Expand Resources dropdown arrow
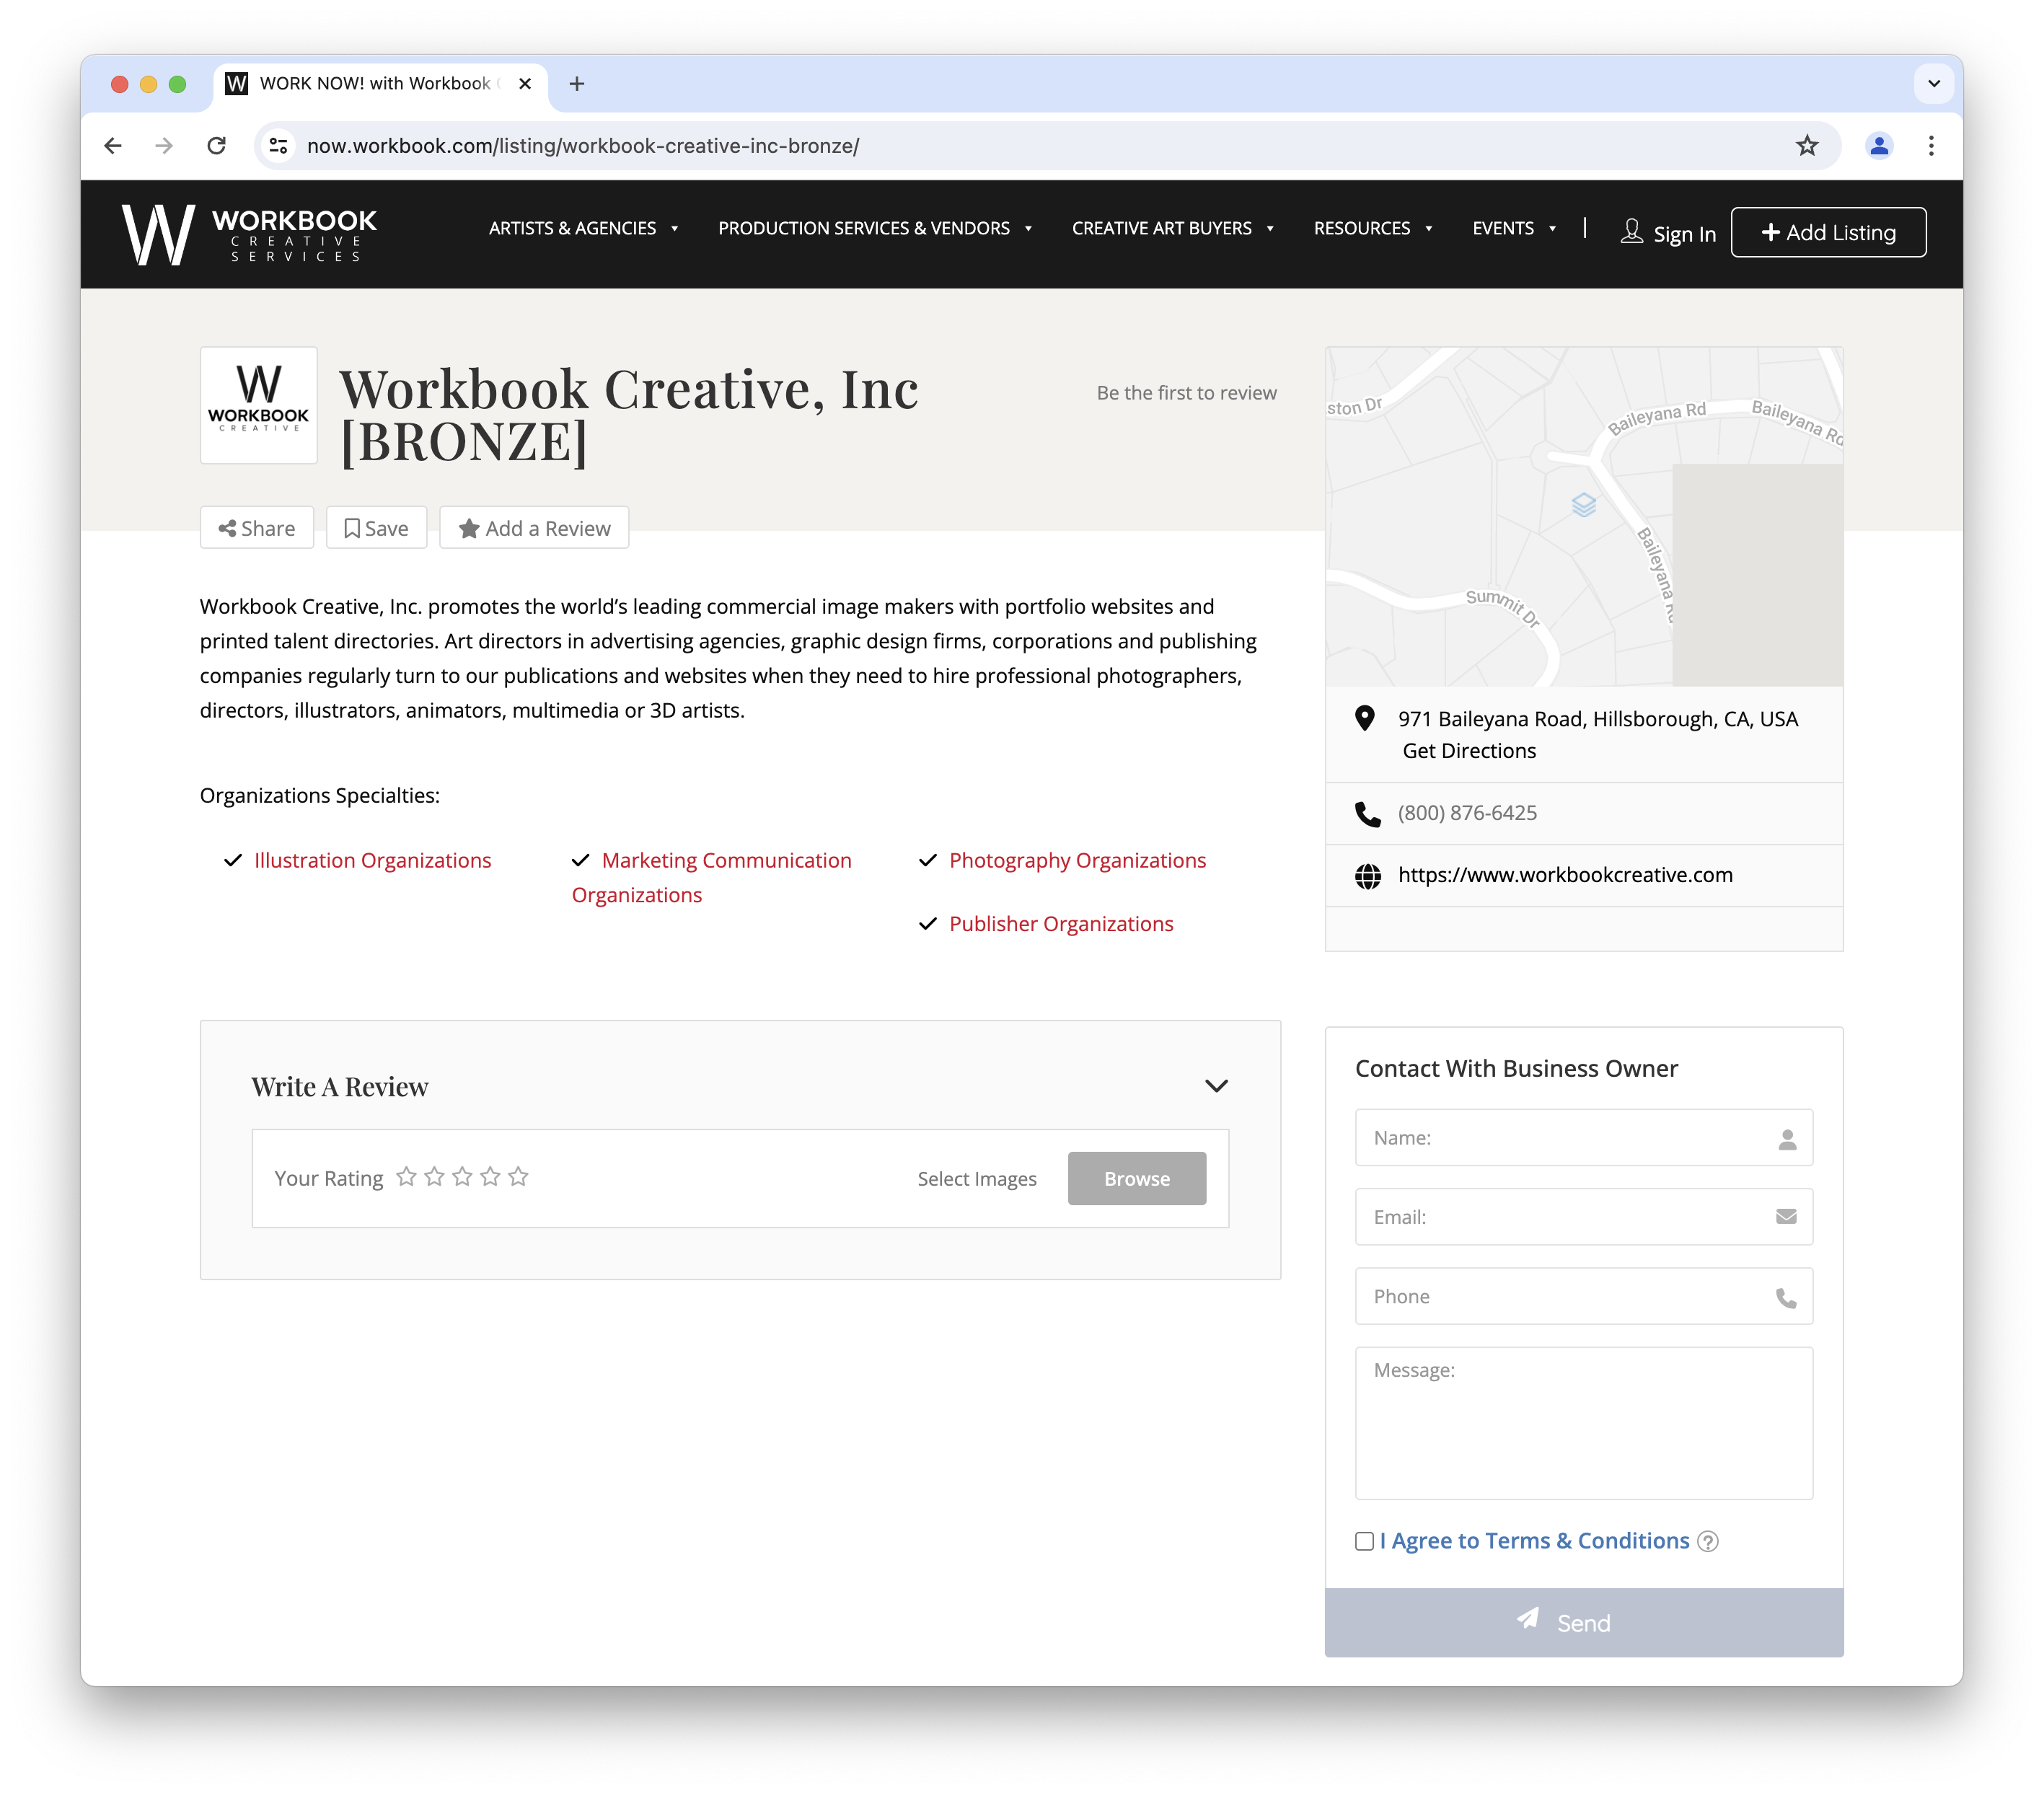The image size is (2044, 1793). point(1429,229)
